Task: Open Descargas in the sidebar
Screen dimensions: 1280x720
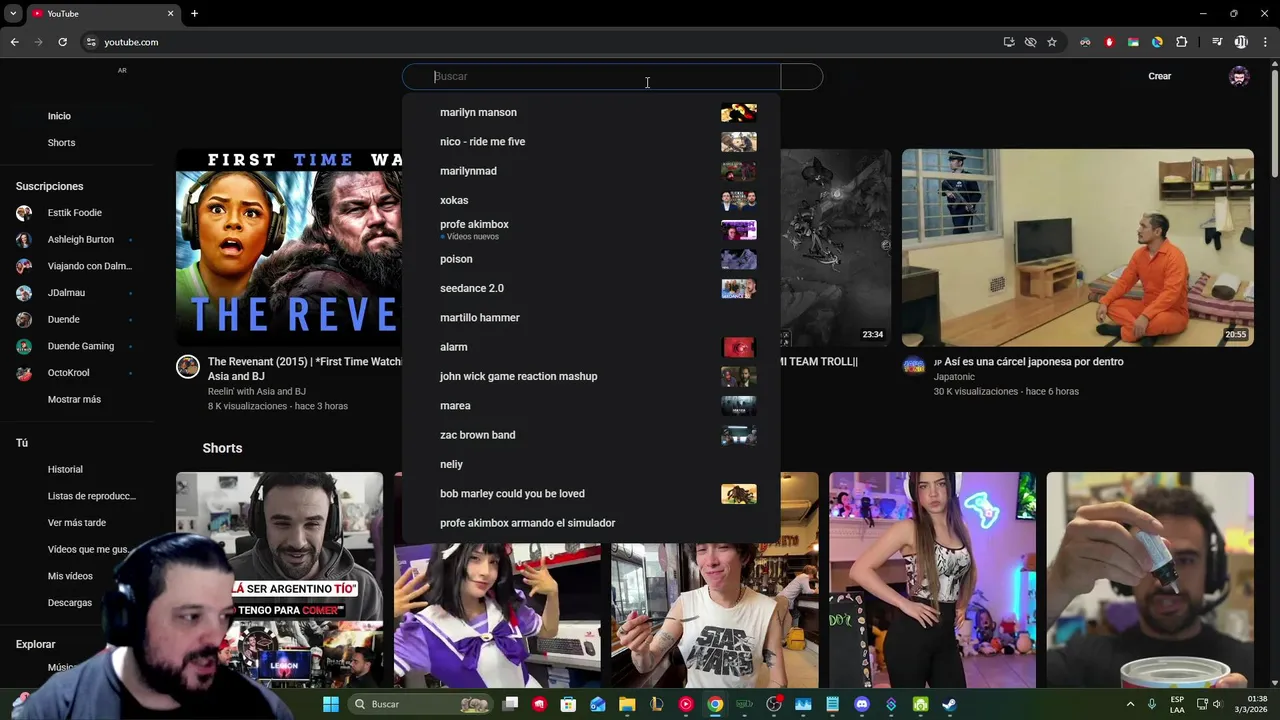Action: pyautogui.click(x=69, y=603)
